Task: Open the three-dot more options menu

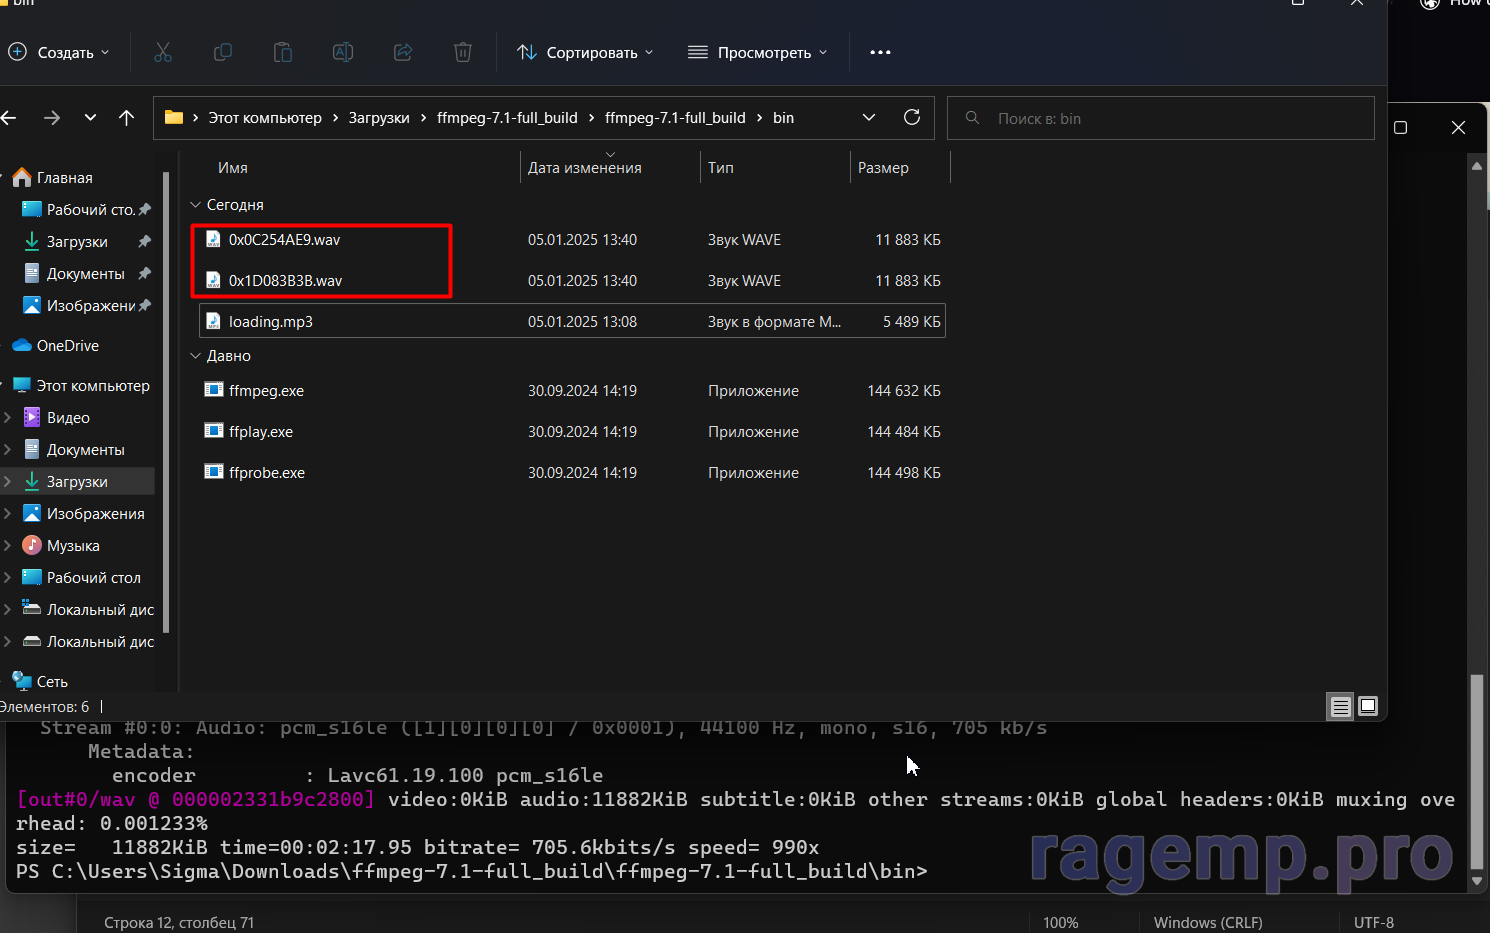Action: [880, 52]
